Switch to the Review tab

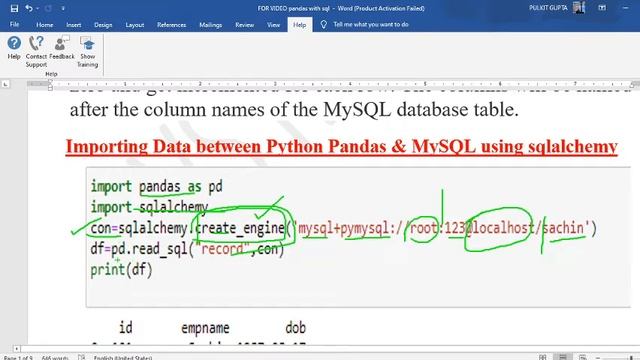[244, 25]
